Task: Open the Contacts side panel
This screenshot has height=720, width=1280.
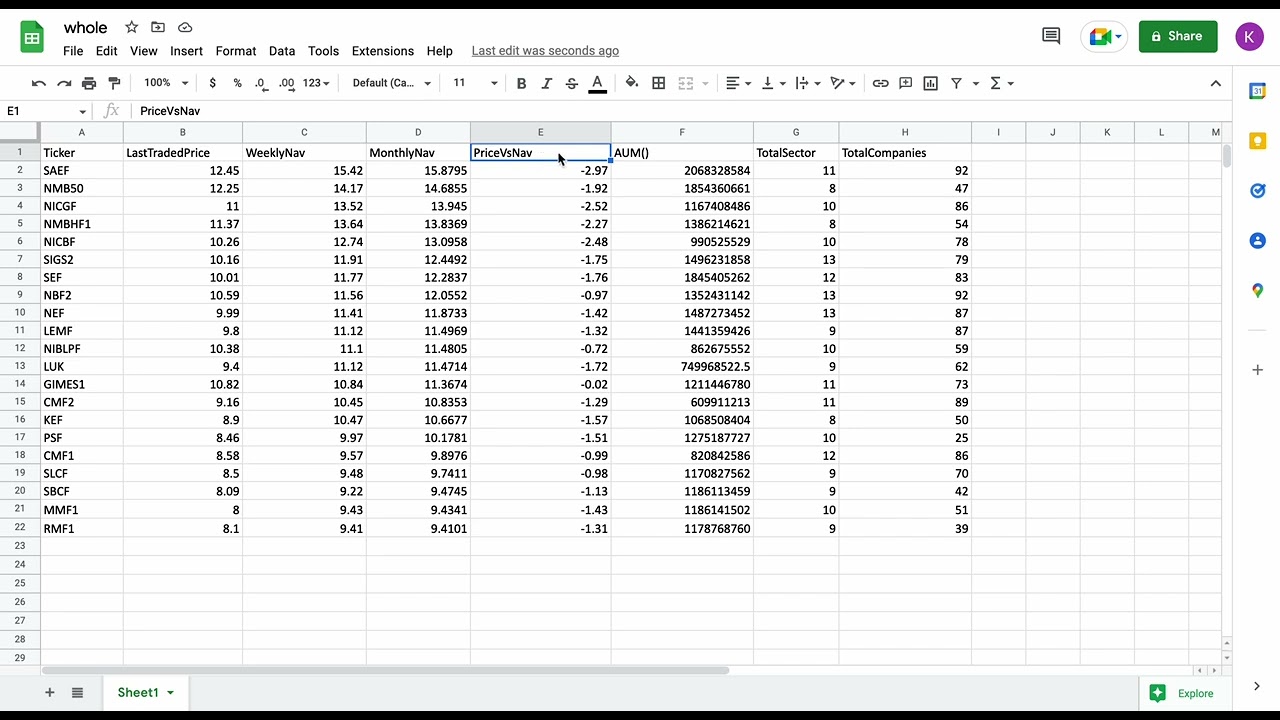Action: point(1258,241)
